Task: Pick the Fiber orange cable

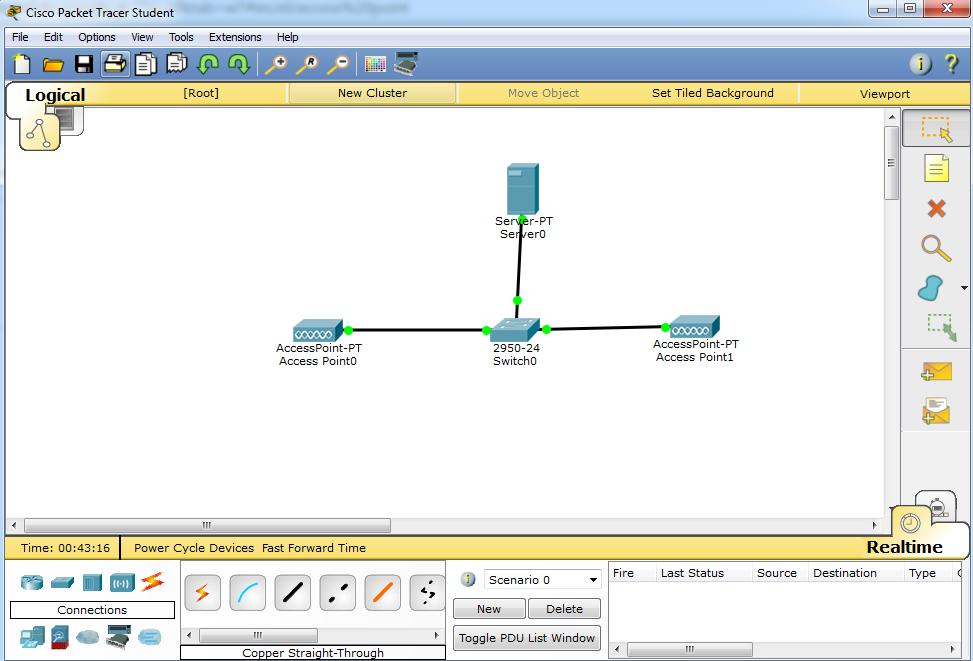Action: click(x=382, y=593)
